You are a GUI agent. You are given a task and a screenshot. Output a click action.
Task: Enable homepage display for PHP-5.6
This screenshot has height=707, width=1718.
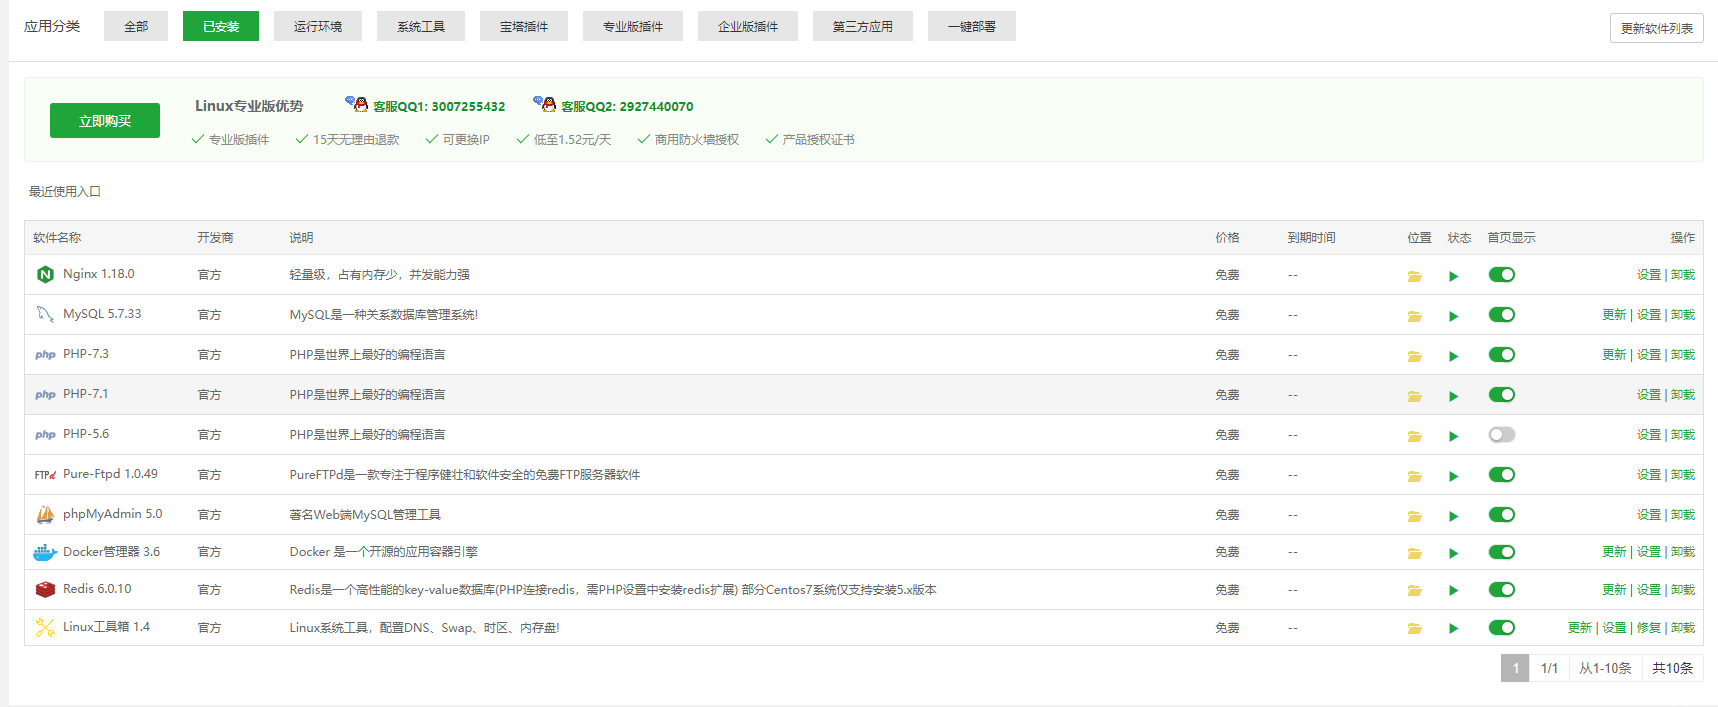pyautogui.click(x=1502, y=434)
